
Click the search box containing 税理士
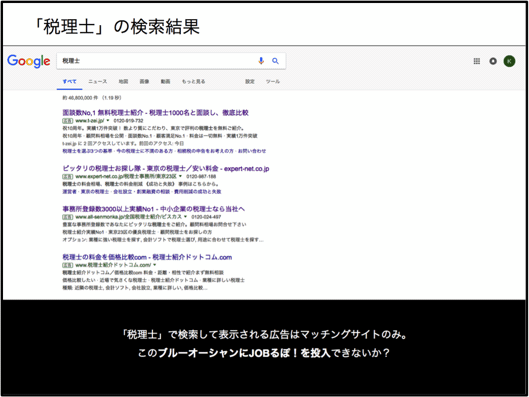[x=171, y=61]
